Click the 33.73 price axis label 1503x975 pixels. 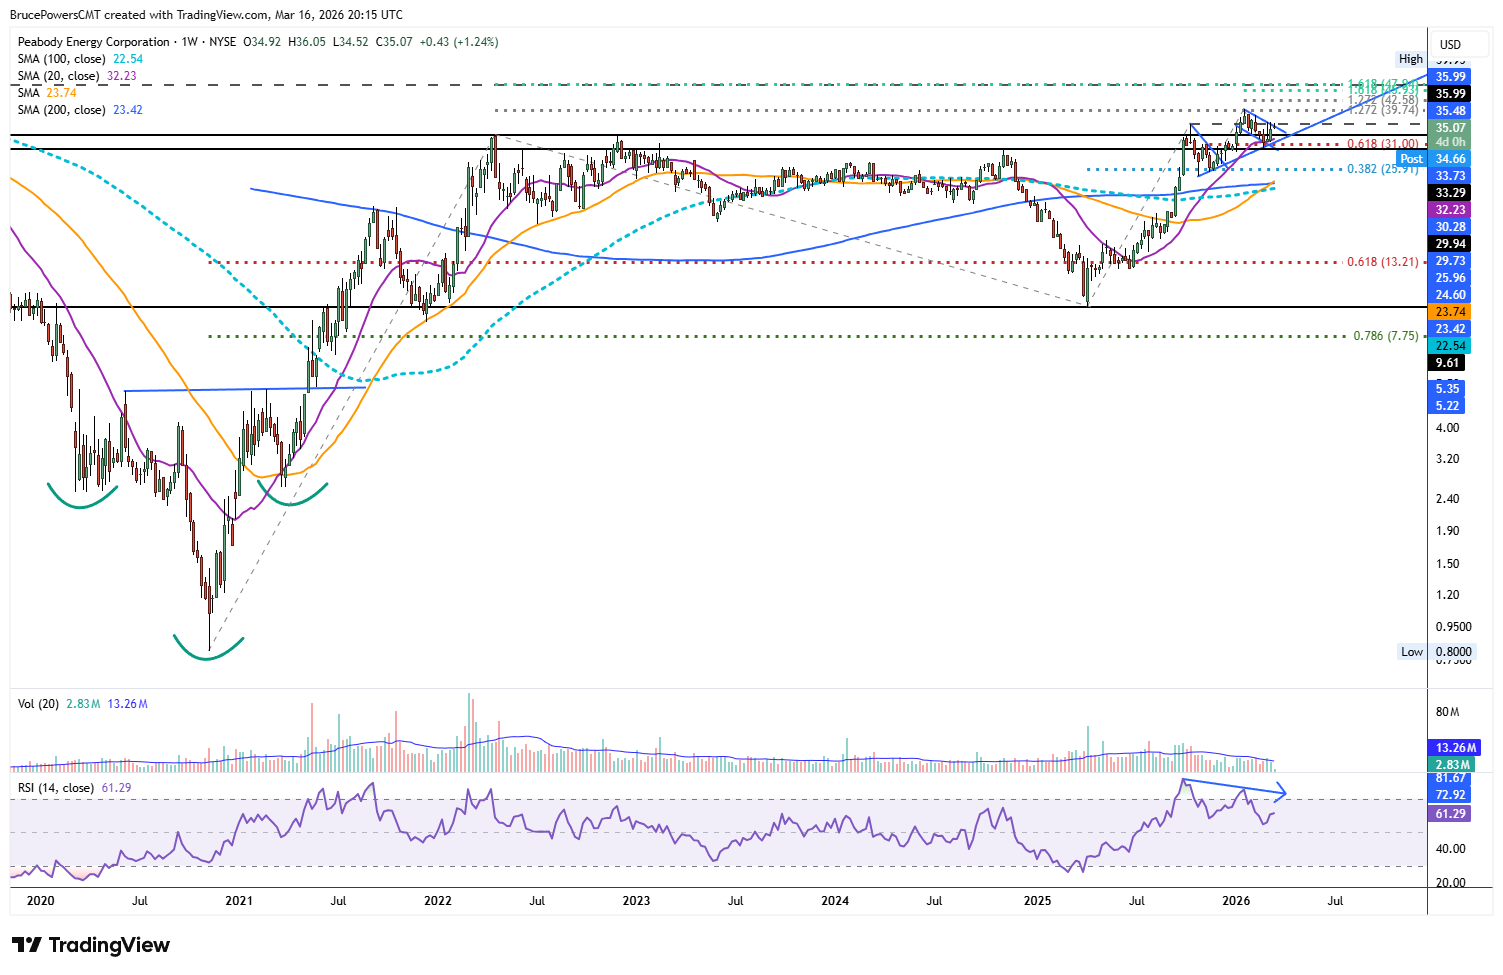pos(1450,176)
